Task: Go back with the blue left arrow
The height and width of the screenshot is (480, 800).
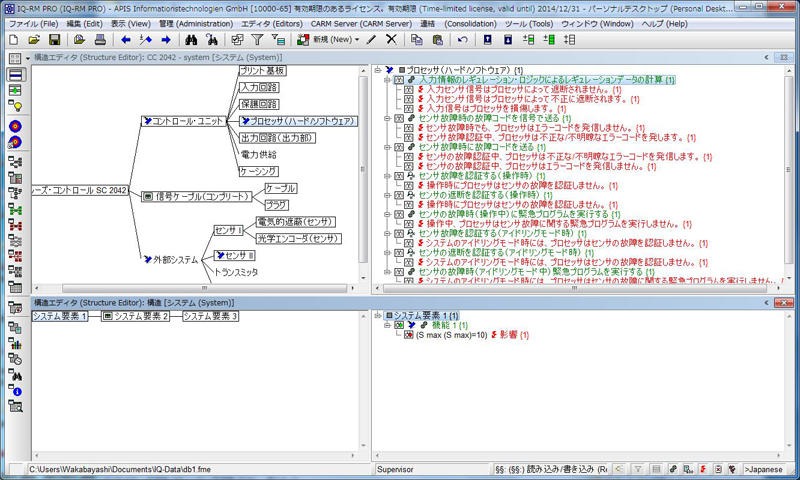Action: point(126,40)
